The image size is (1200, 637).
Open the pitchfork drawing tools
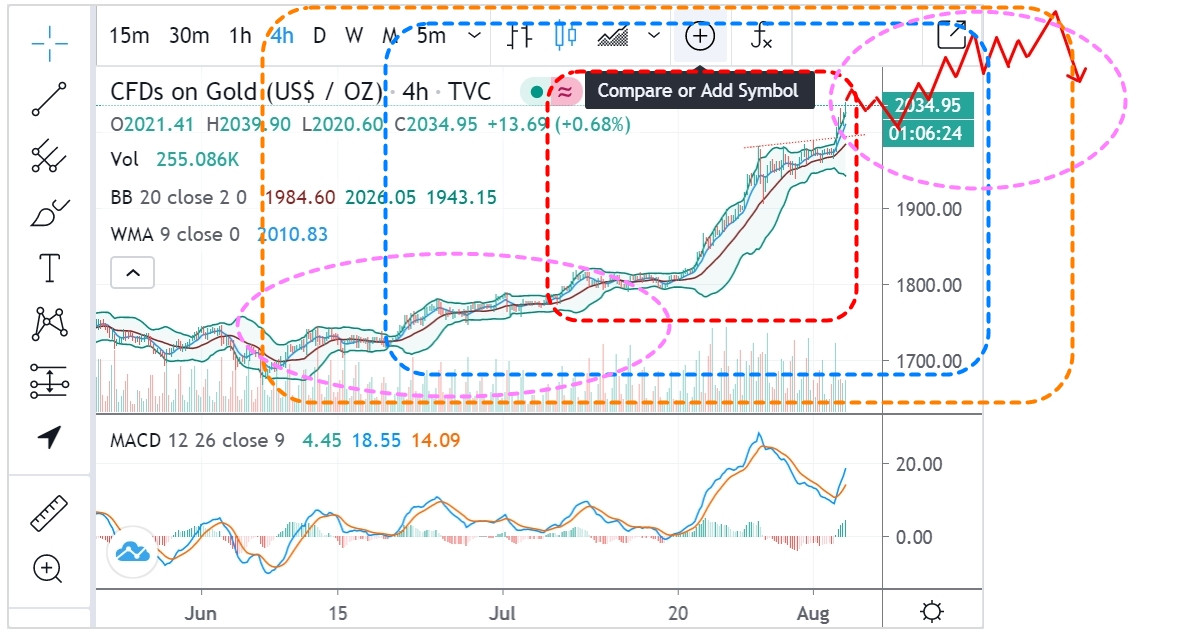pos(49,155)
